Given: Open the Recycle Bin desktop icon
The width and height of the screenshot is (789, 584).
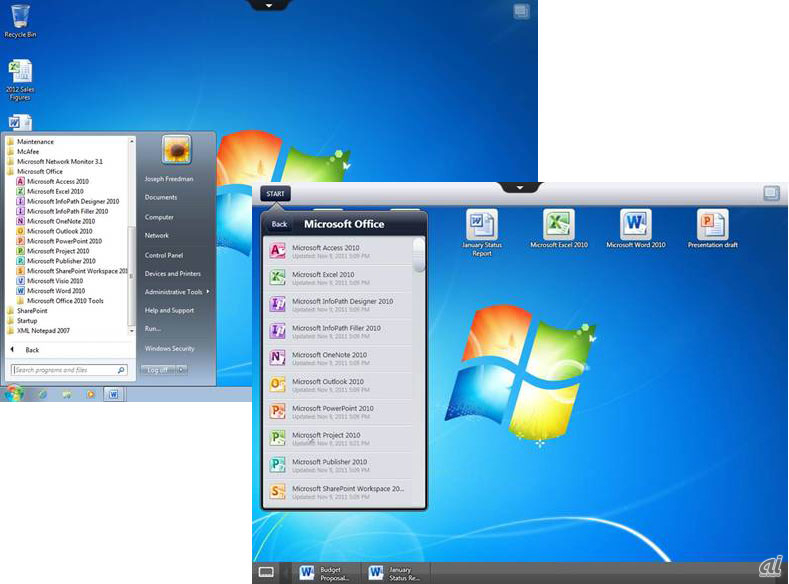Looking at the screenshot, I should pyautogui.click(x=17, y=17).
